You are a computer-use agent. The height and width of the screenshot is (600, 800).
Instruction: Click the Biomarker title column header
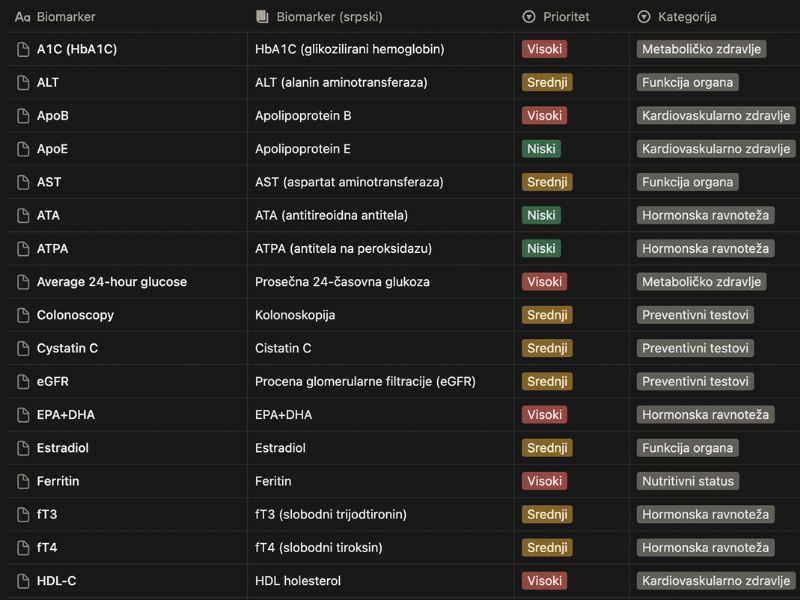pos(65,17)
